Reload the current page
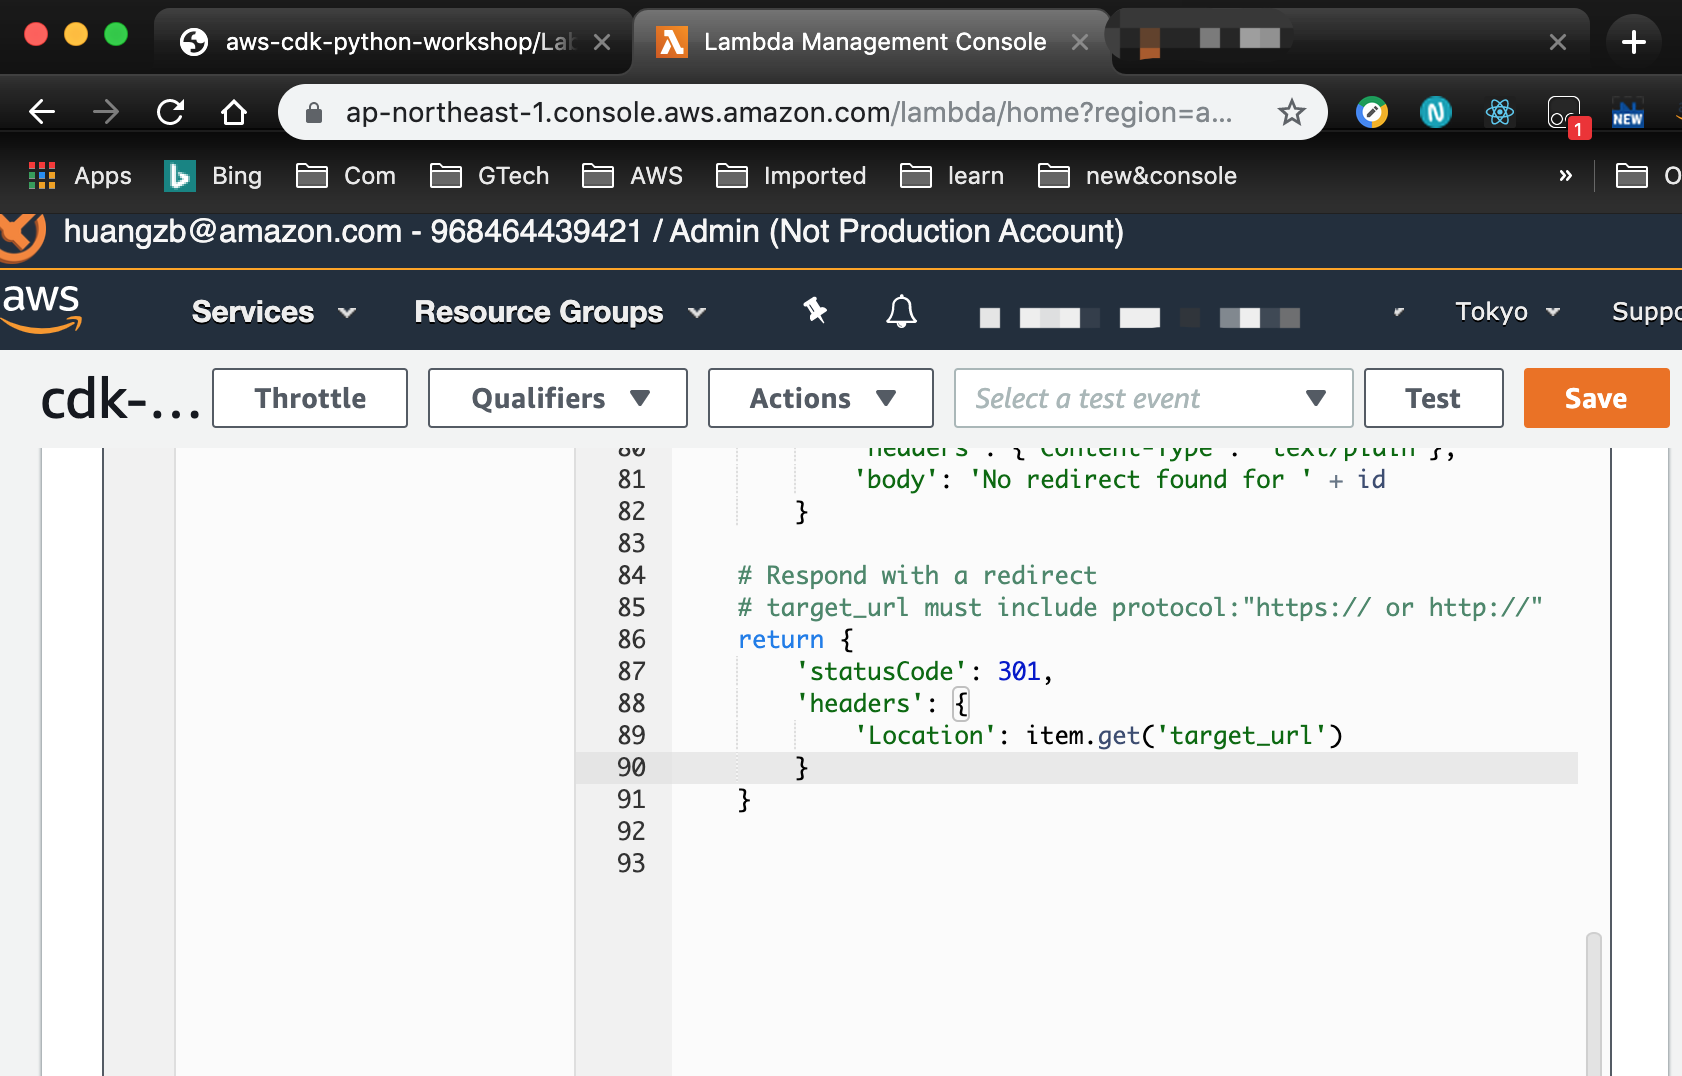 [x=170, y=112]
